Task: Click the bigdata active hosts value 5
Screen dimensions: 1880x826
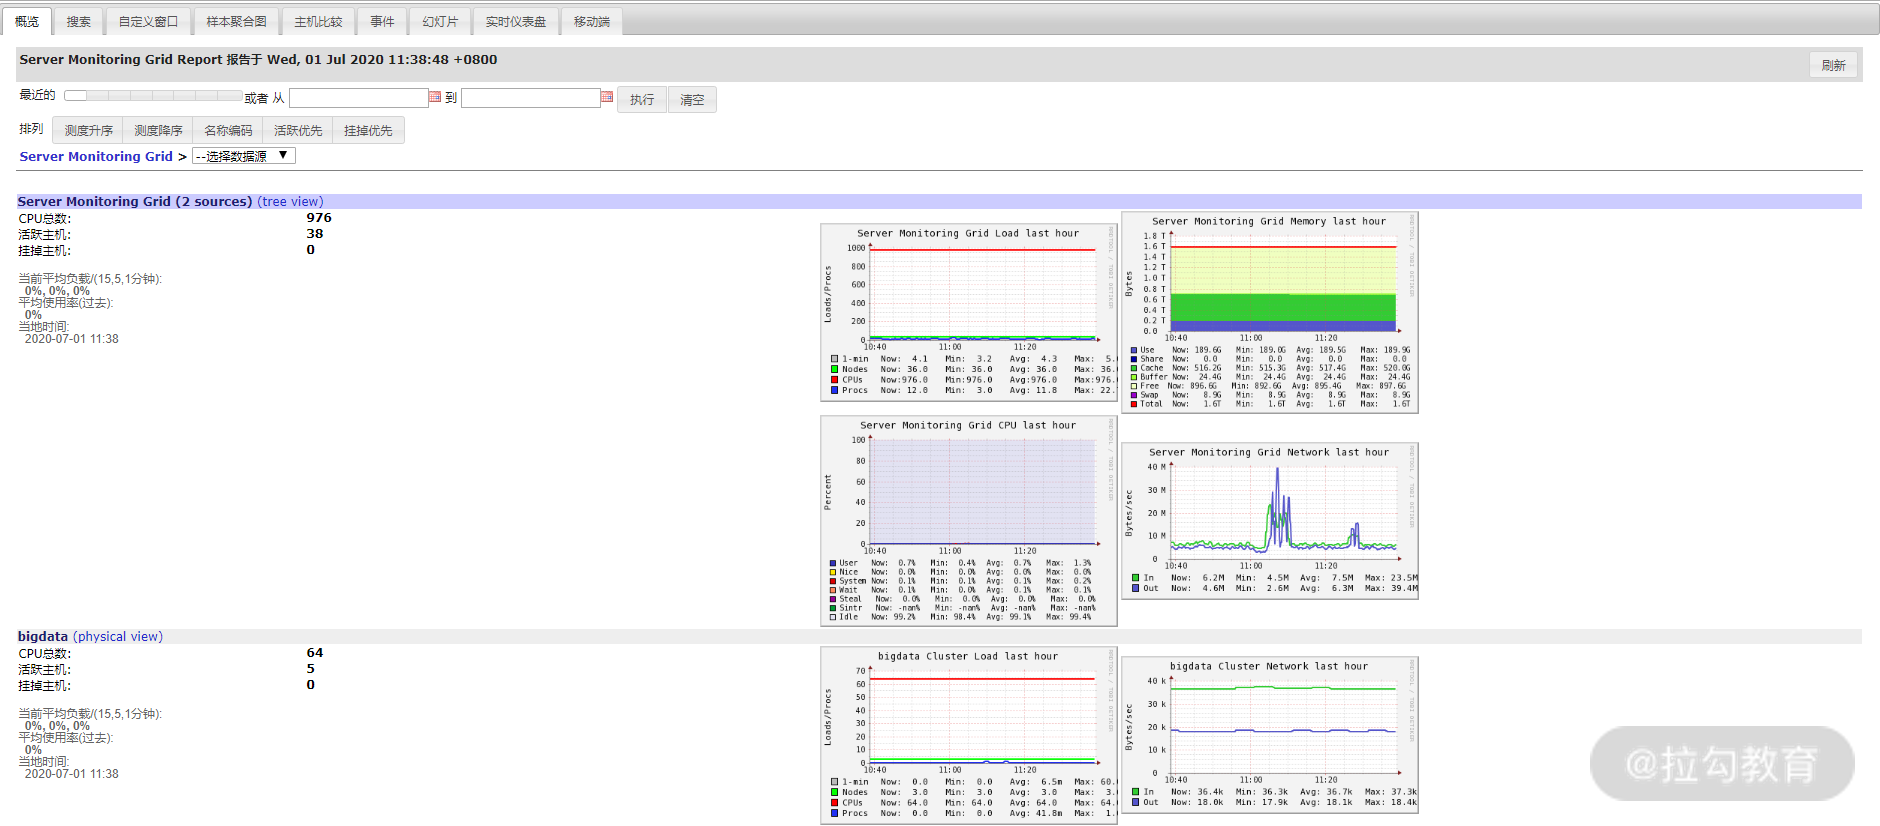Action: click(311, 669)
